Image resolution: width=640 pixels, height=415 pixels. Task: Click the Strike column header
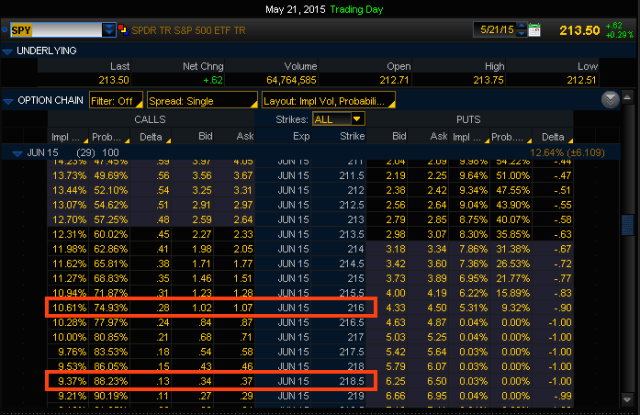[x=339, y=136]
